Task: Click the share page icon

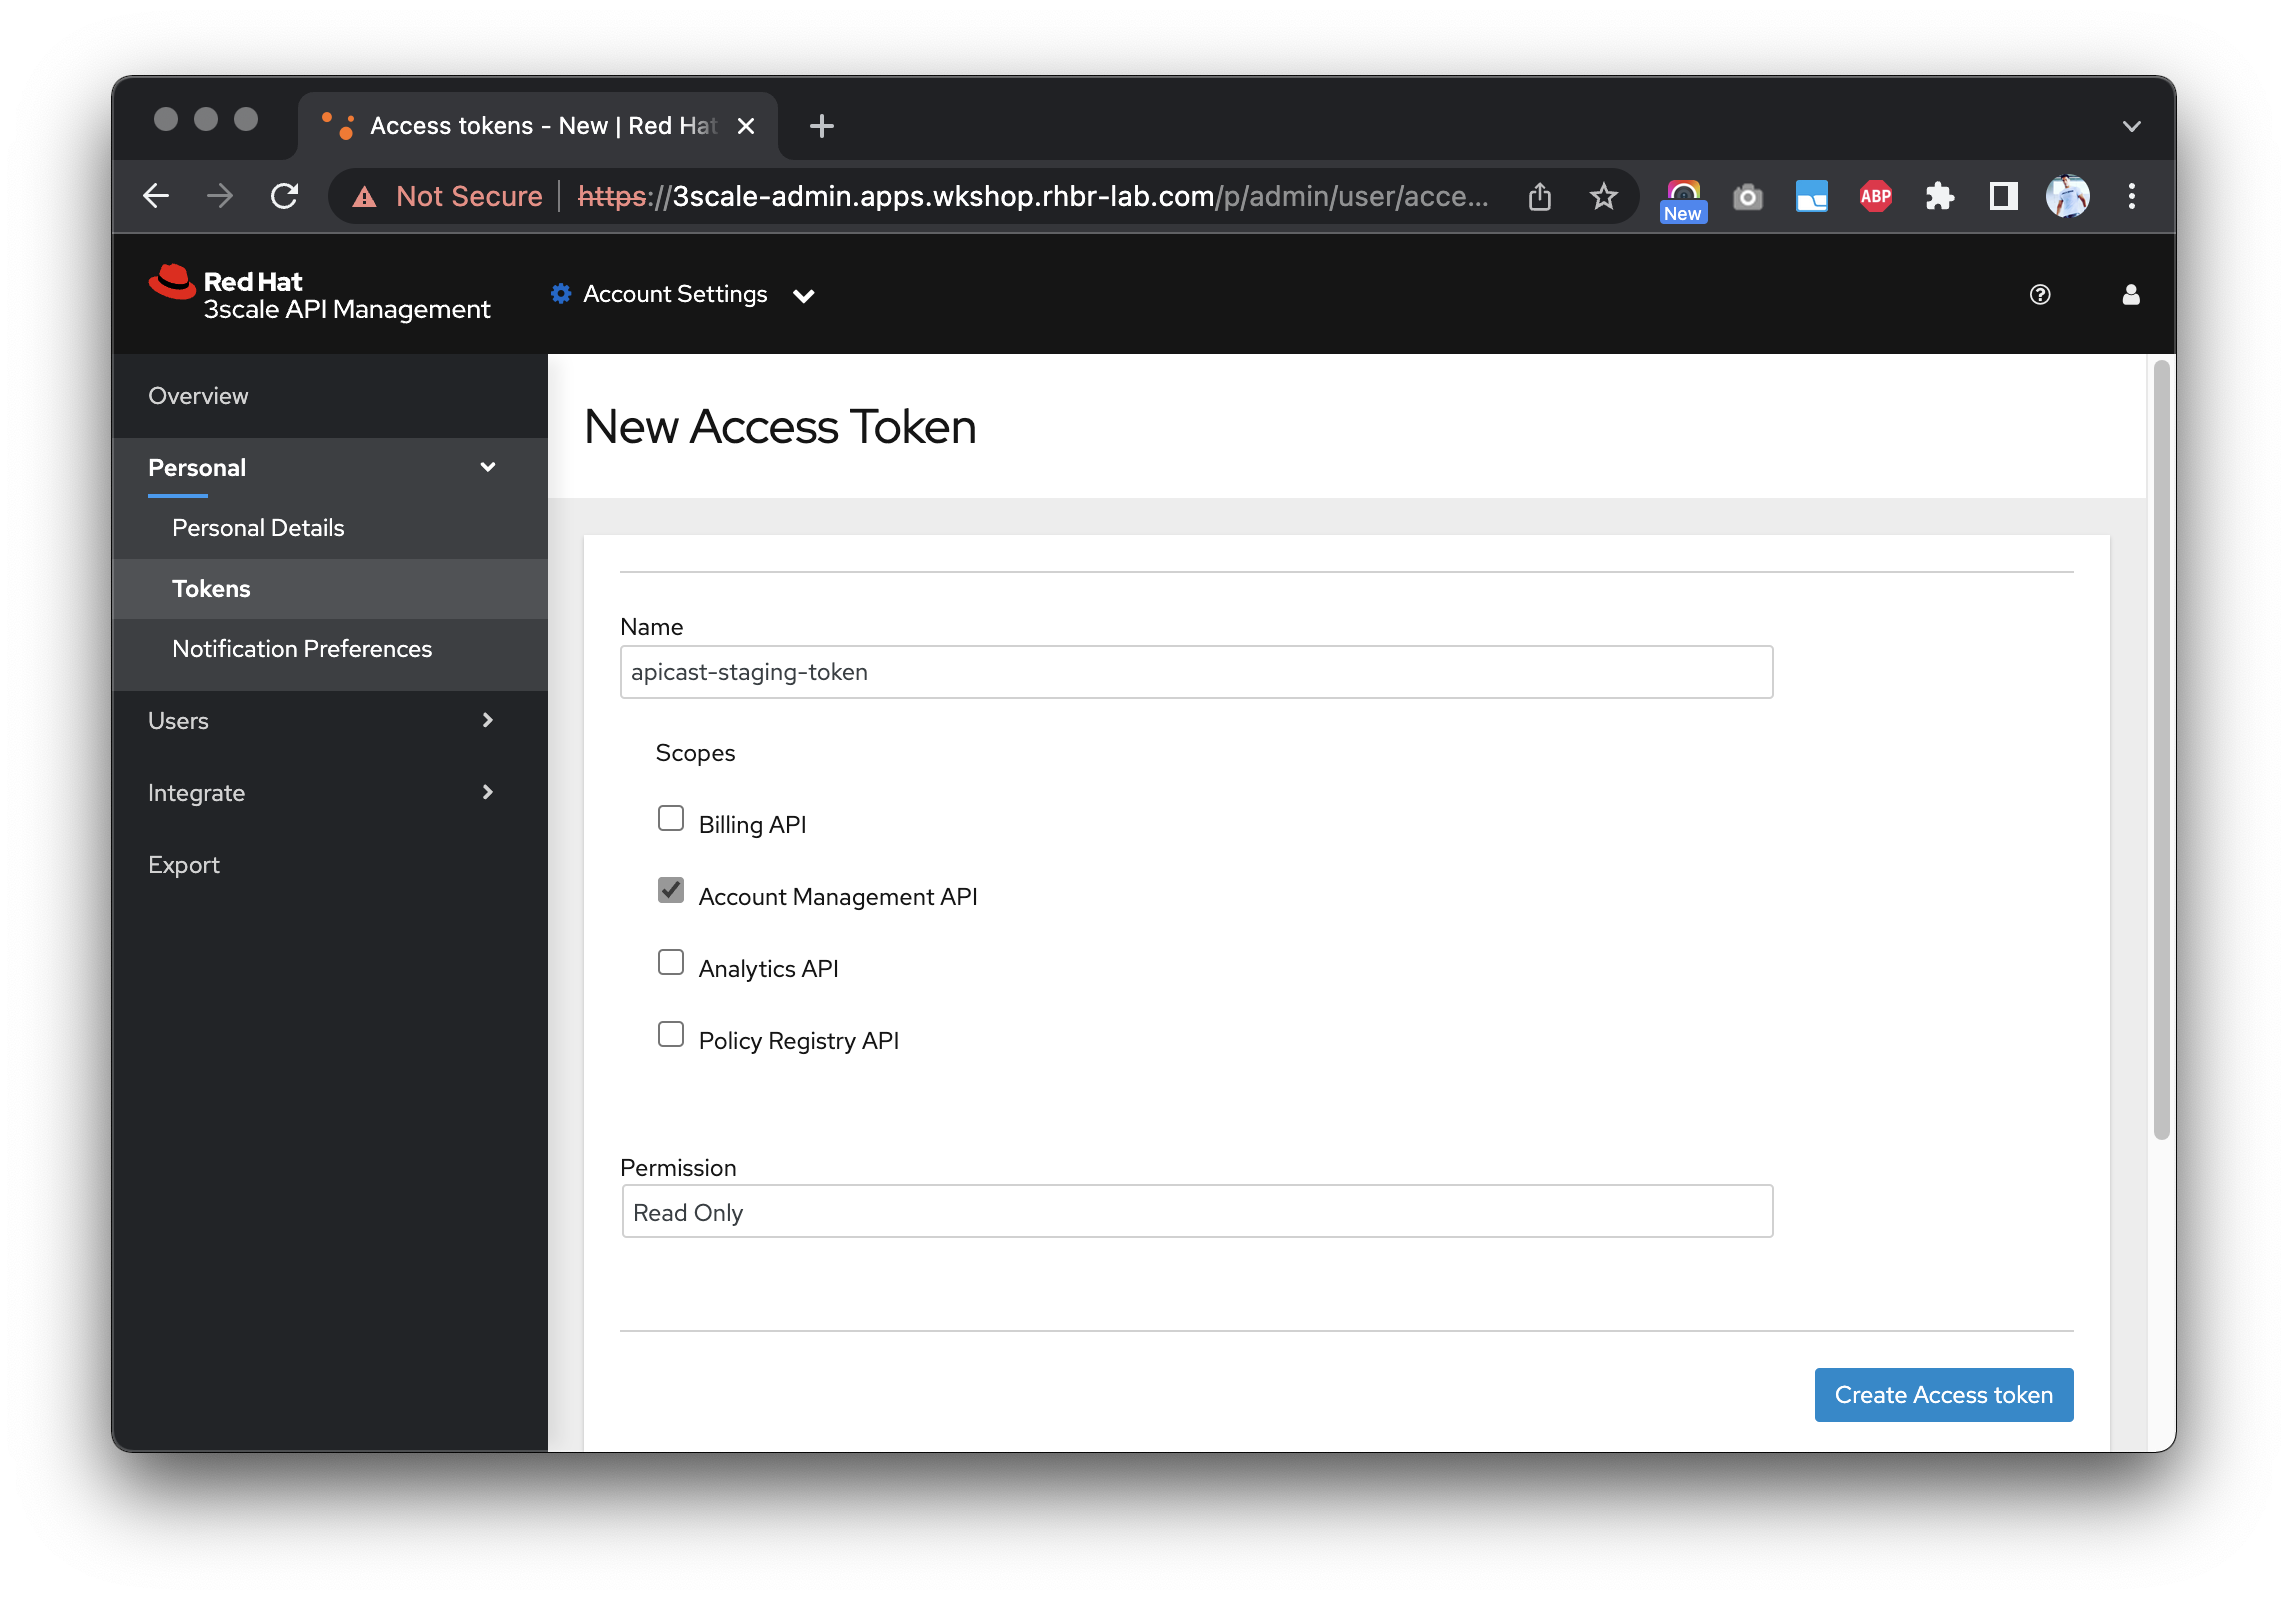Action: pos(1540,196)
